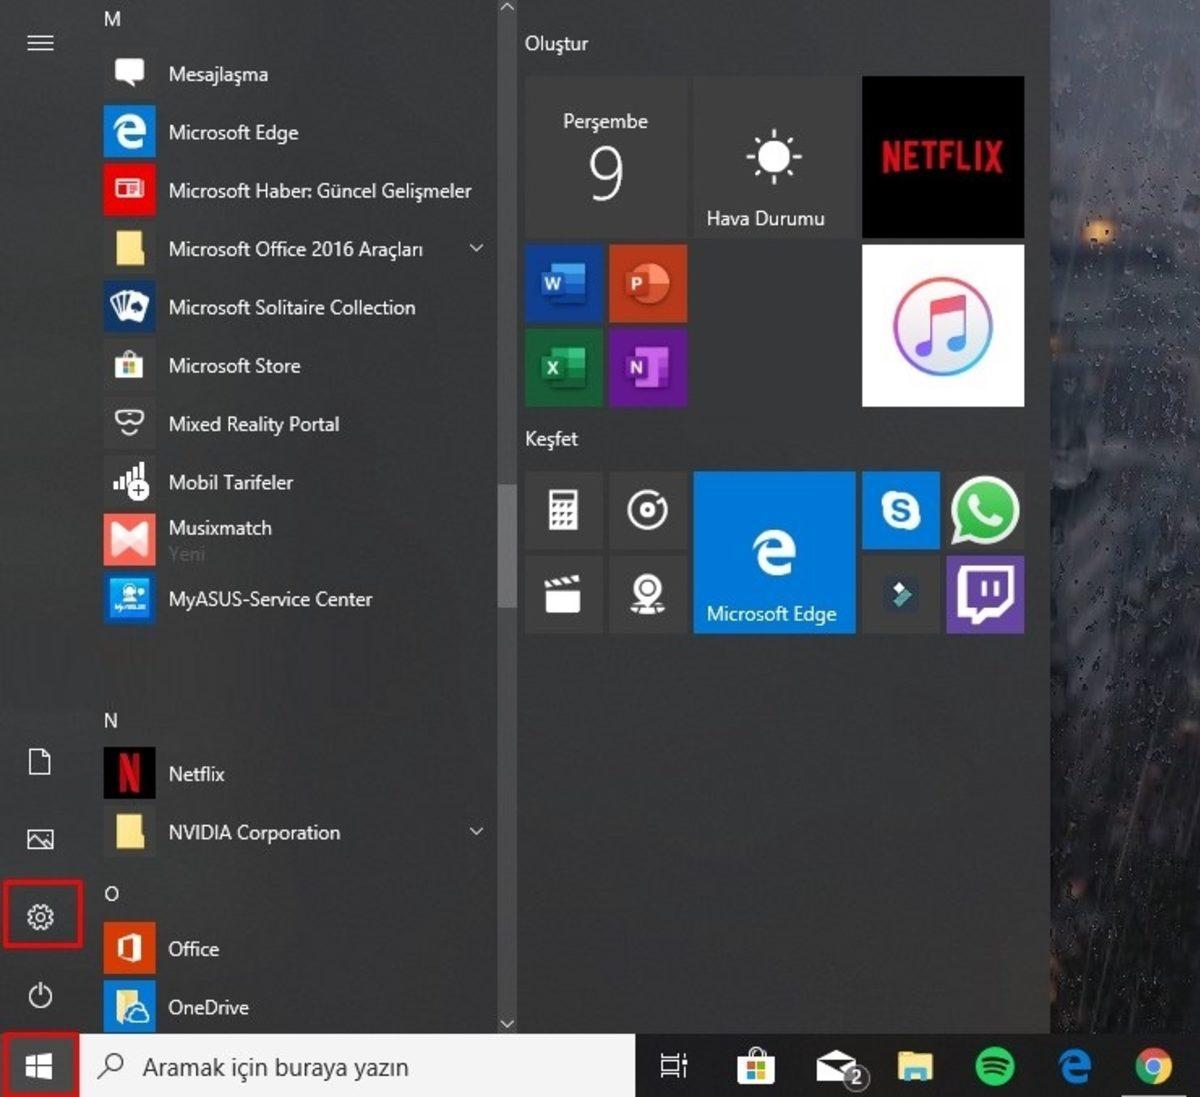Open the Pictures shortcut icon

point(41,840)
